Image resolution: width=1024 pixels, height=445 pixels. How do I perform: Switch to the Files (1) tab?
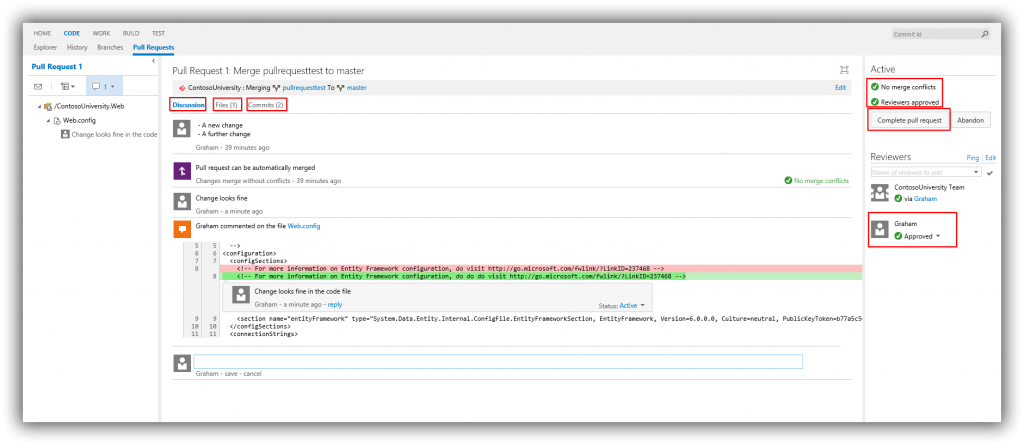point(226,104)
